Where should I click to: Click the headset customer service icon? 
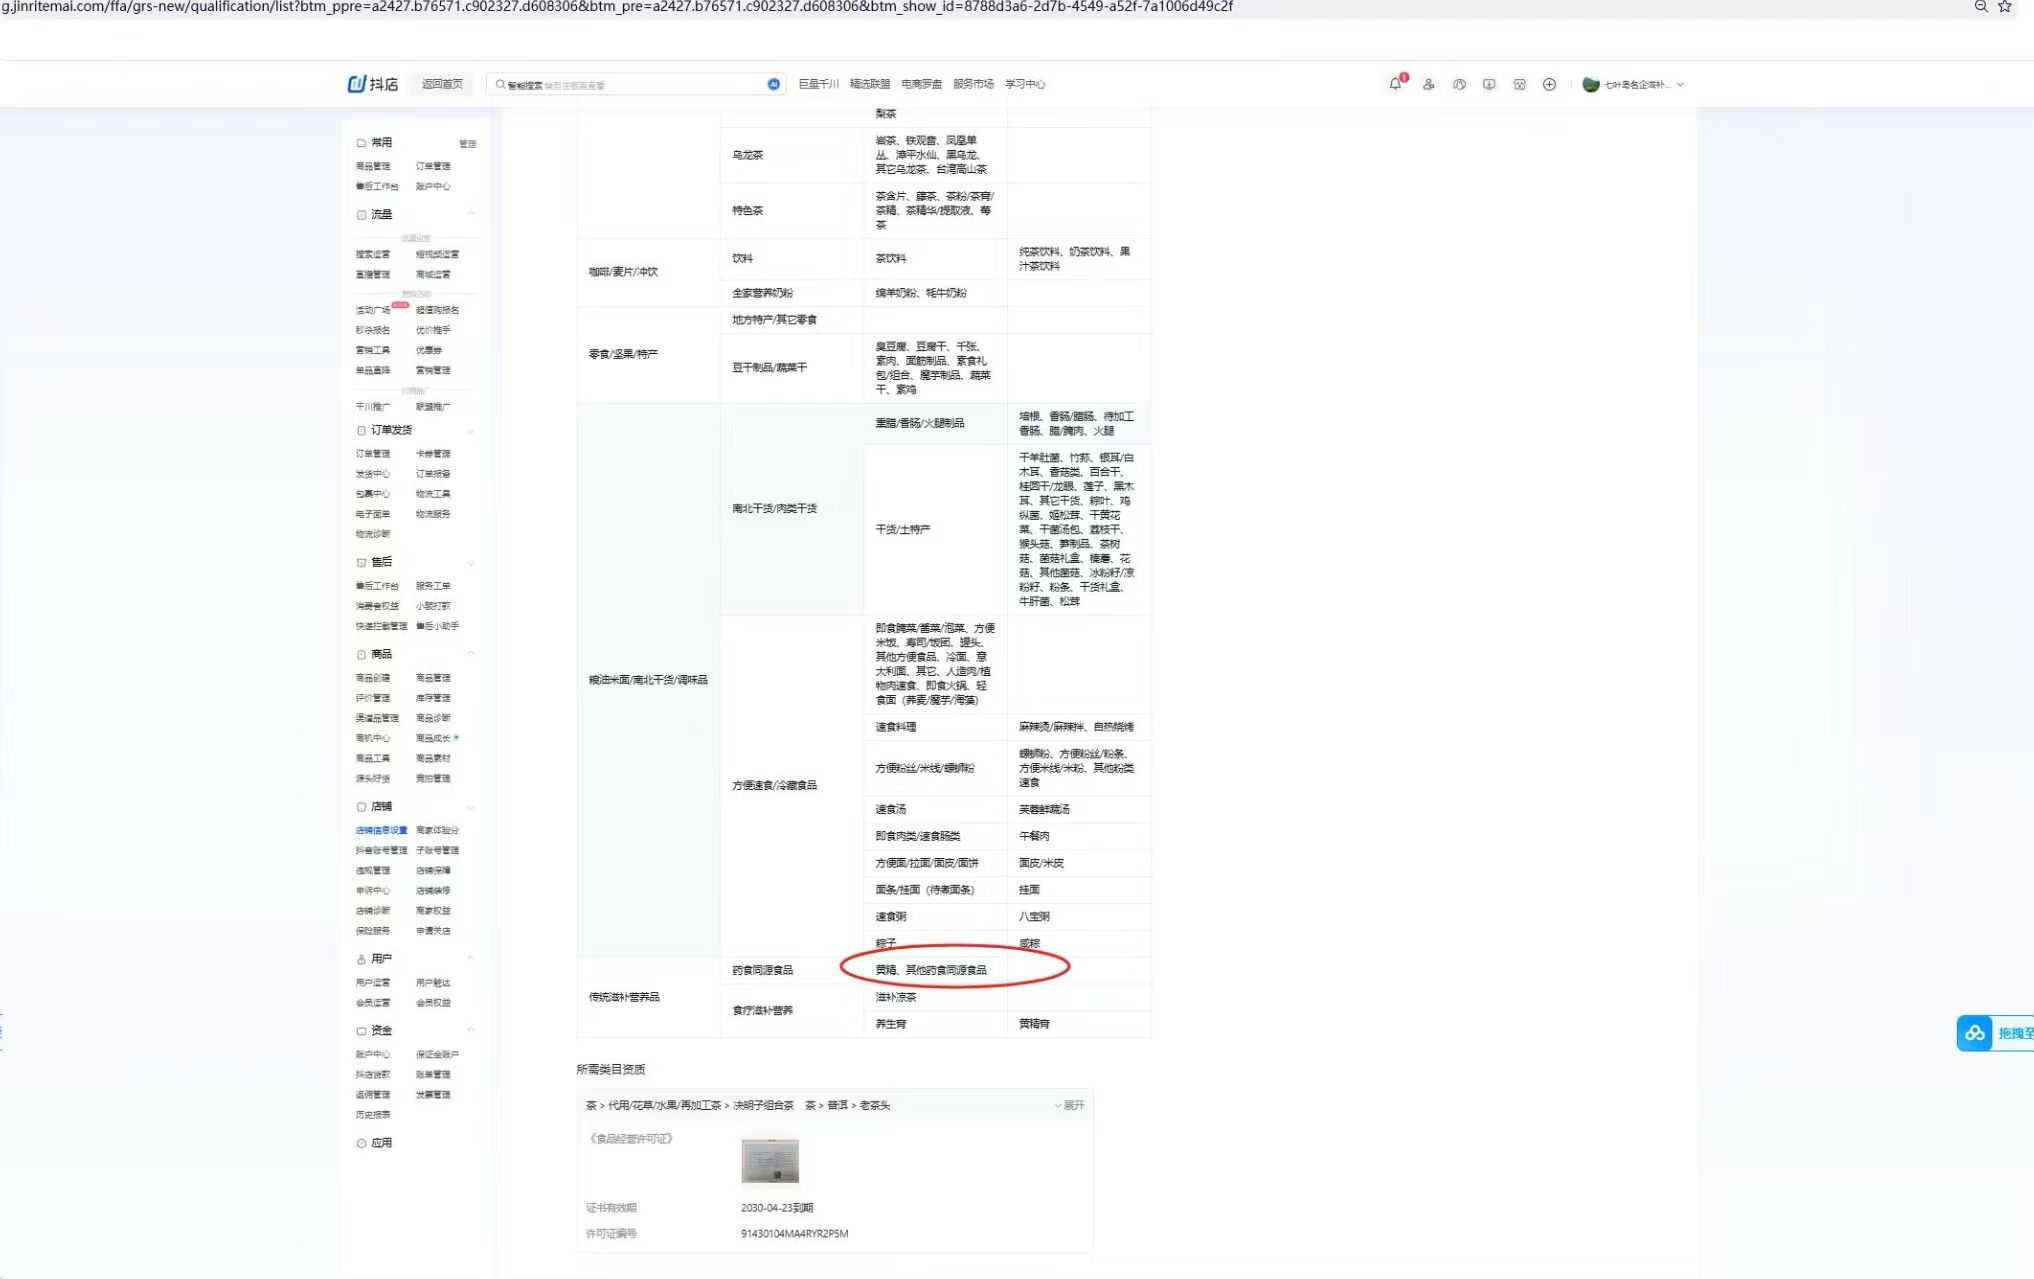1459,84
